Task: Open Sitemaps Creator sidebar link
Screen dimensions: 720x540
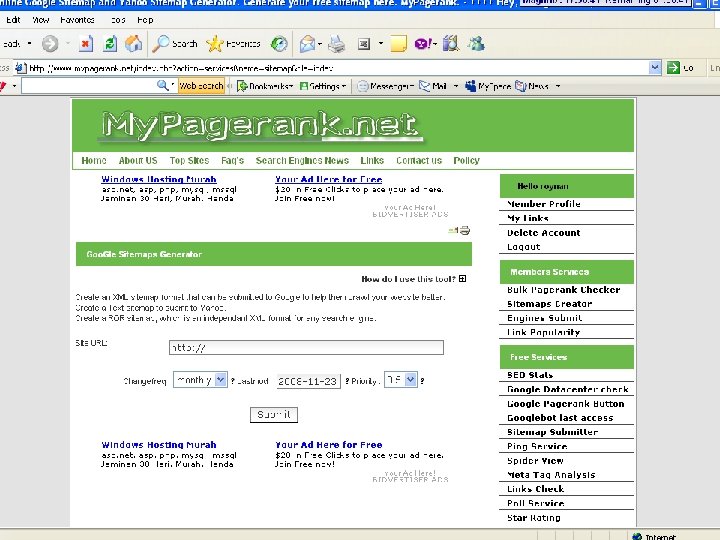Action: point(550,304)
